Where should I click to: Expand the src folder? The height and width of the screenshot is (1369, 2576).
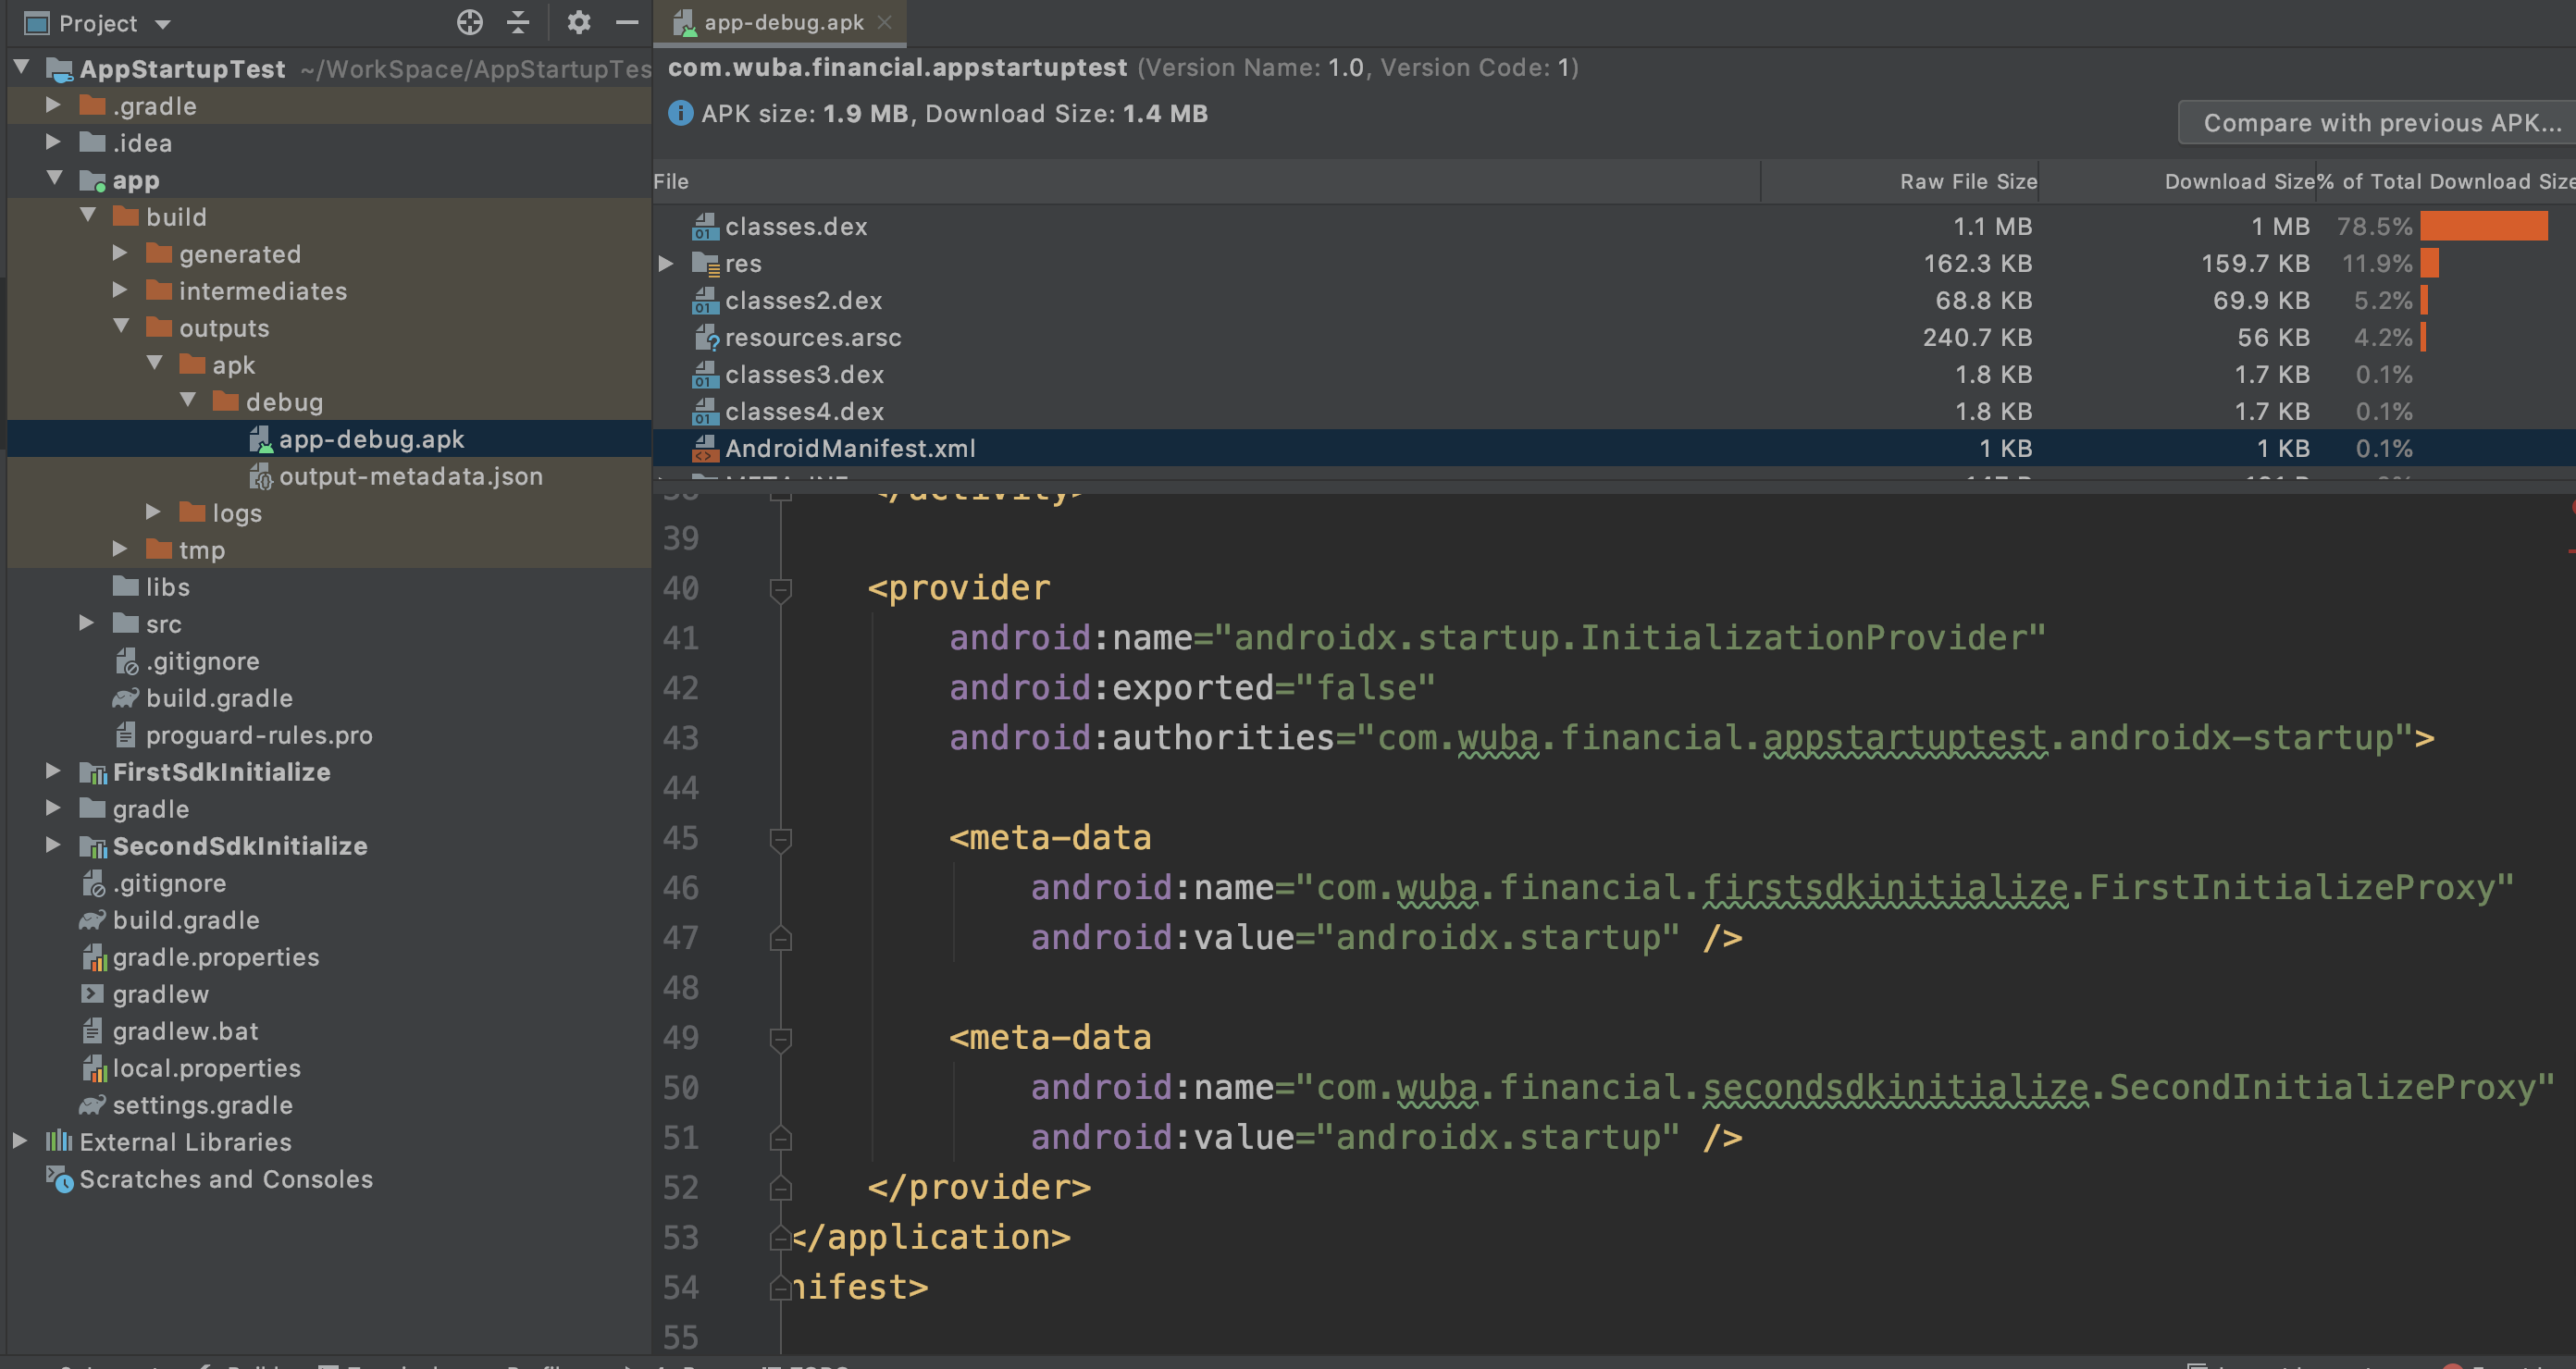tap(88, 623)
